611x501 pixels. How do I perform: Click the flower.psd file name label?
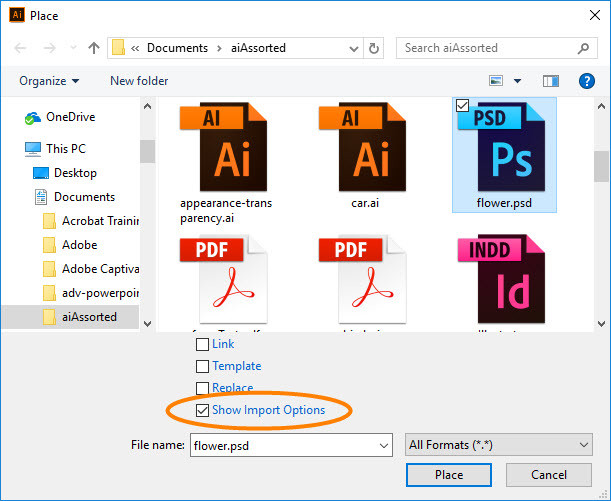504,203
